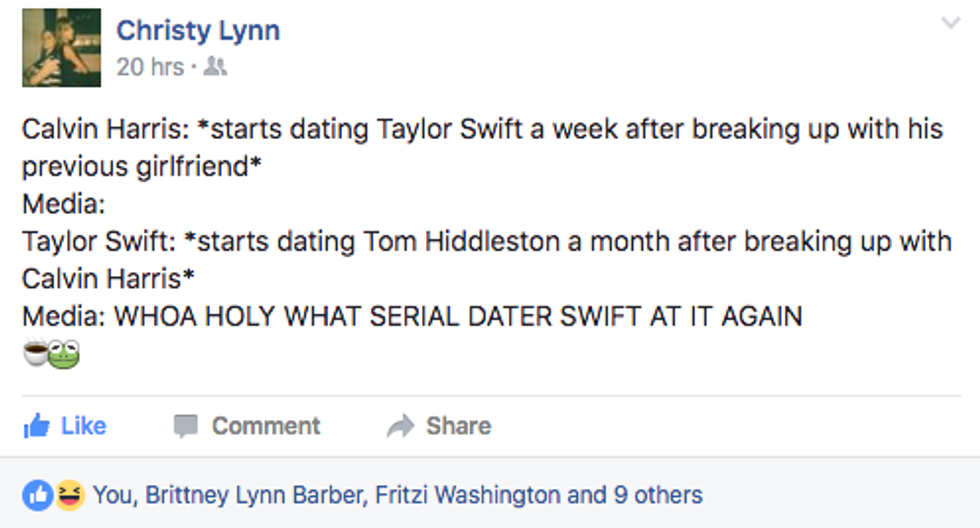980x528 pixels.
Task: Click the Haha laughing reaction badge
Action: 68,494
